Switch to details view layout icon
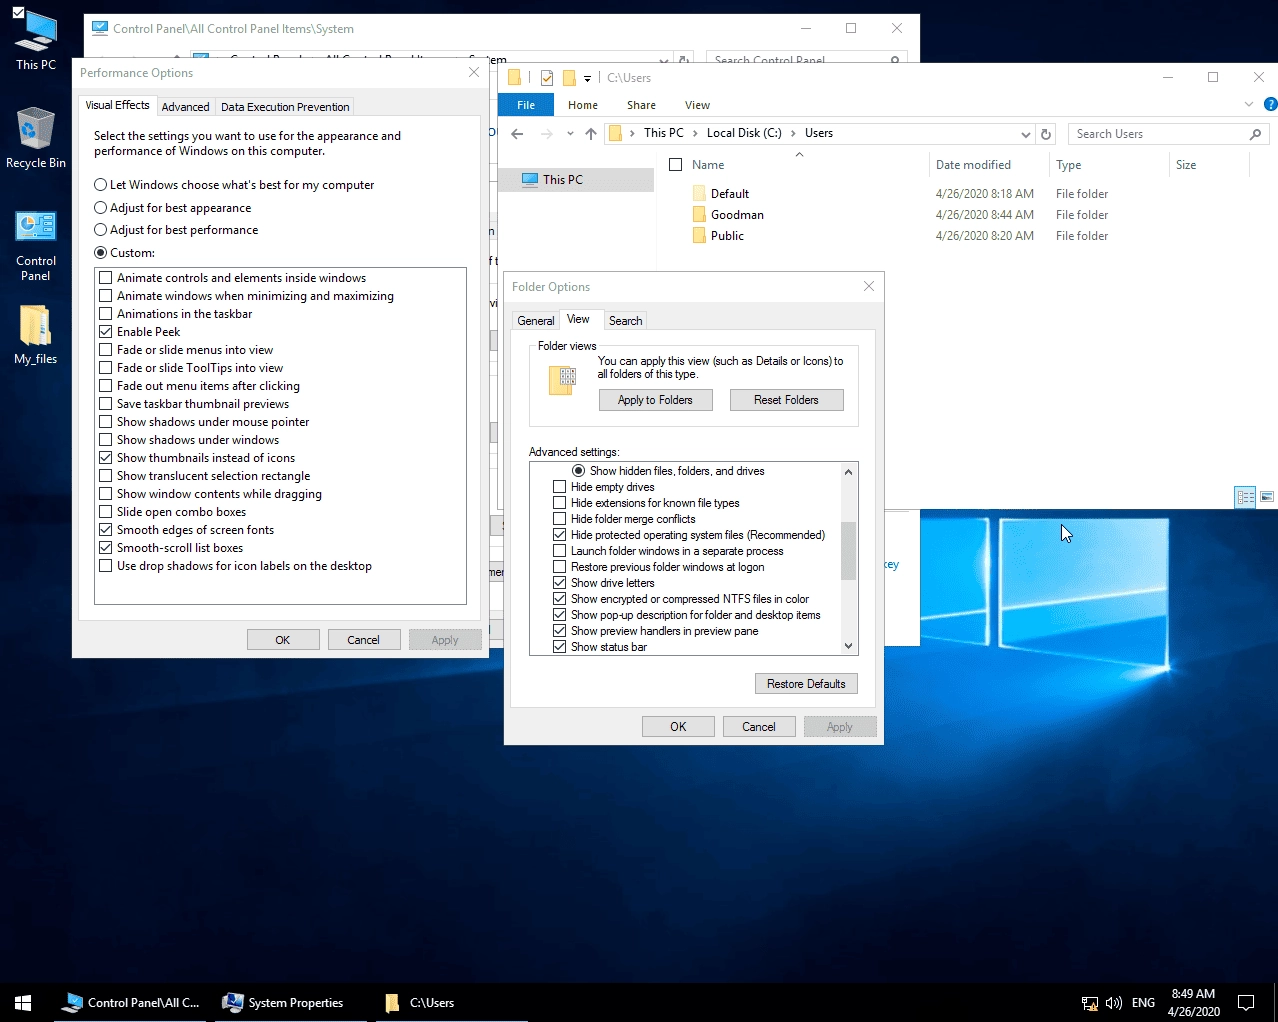1278x1022 pixels. pos(1245,497)
